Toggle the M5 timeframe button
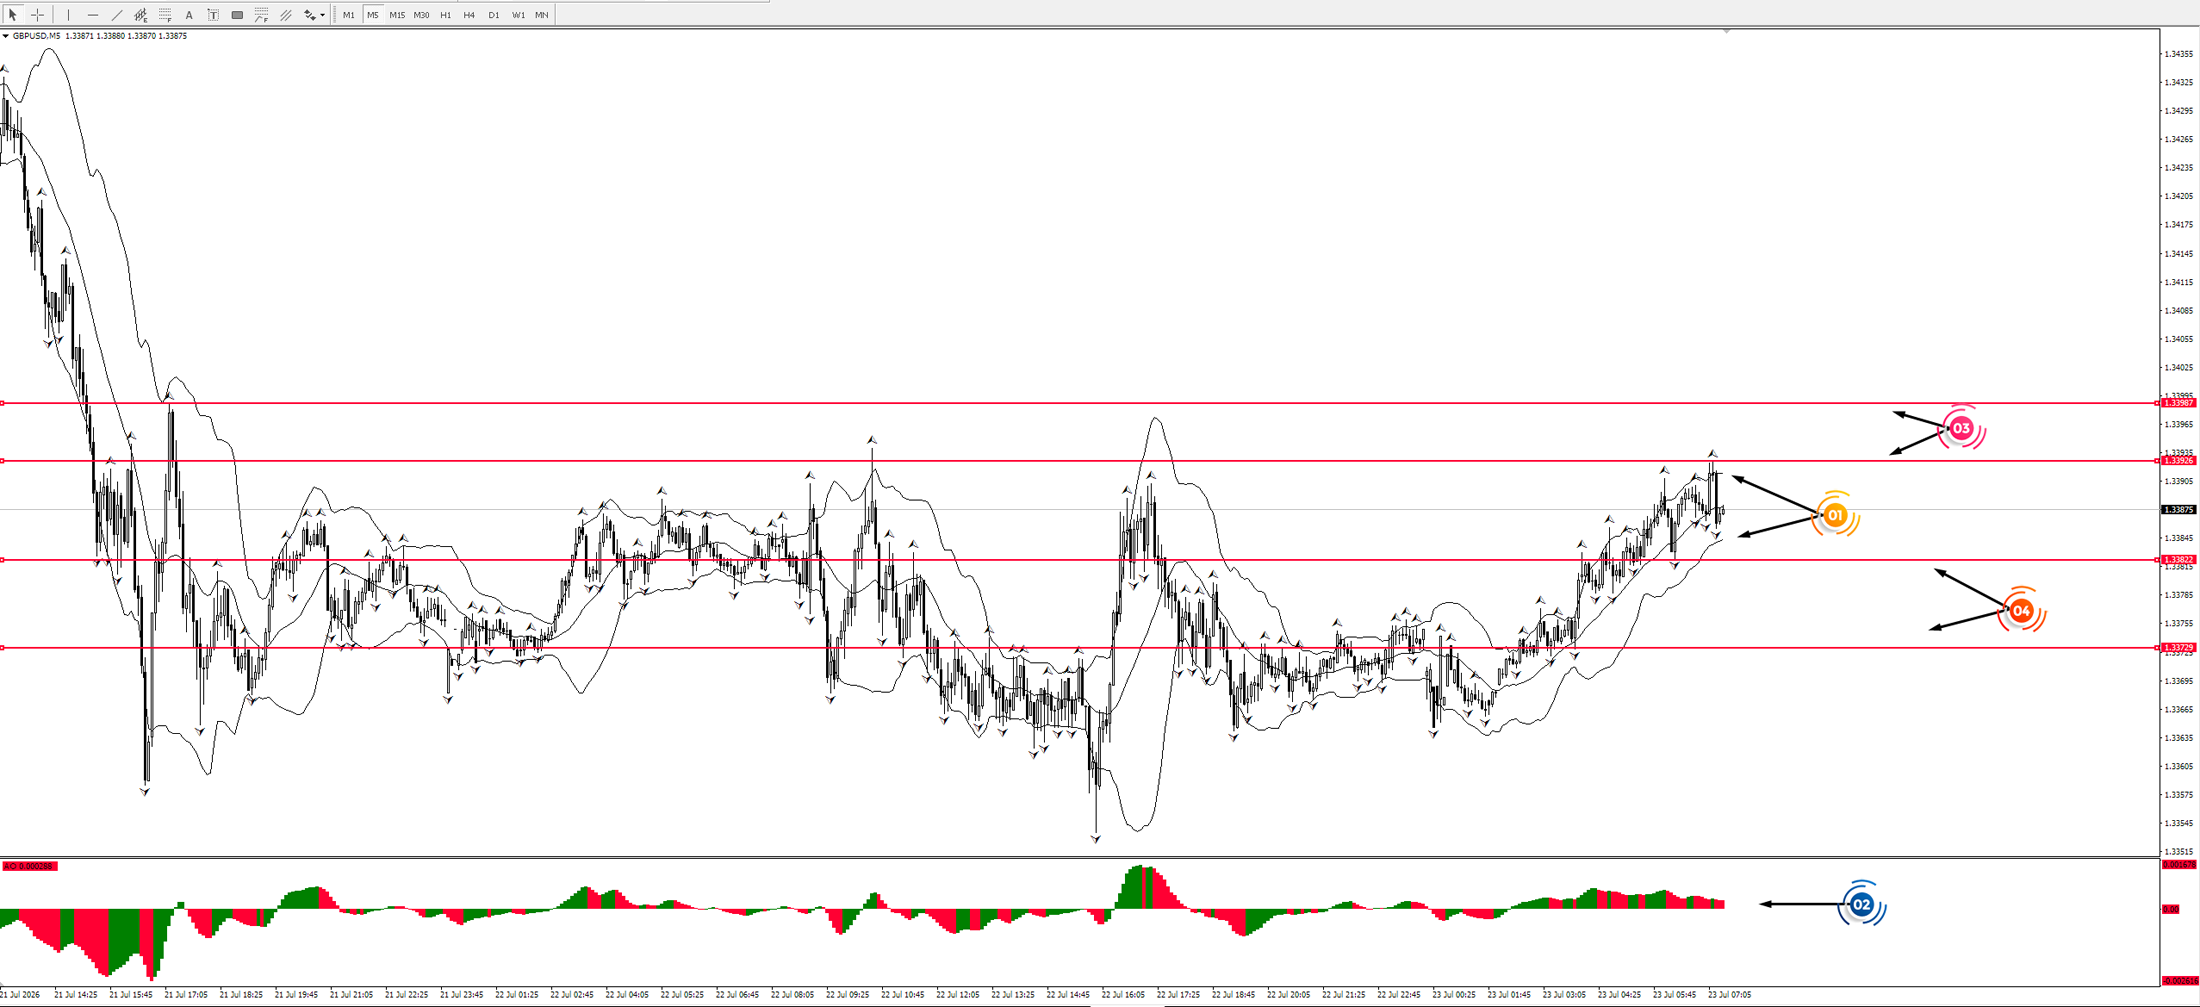Viewport: 2200px width, 1007px height. tap(372, 15)
